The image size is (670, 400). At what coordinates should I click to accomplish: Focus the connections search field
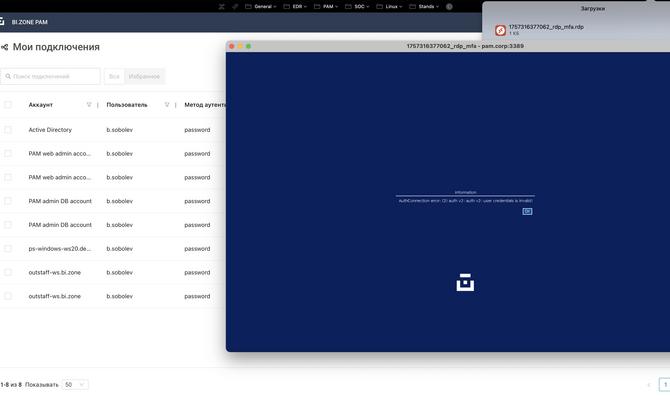(x=50, y=76)
